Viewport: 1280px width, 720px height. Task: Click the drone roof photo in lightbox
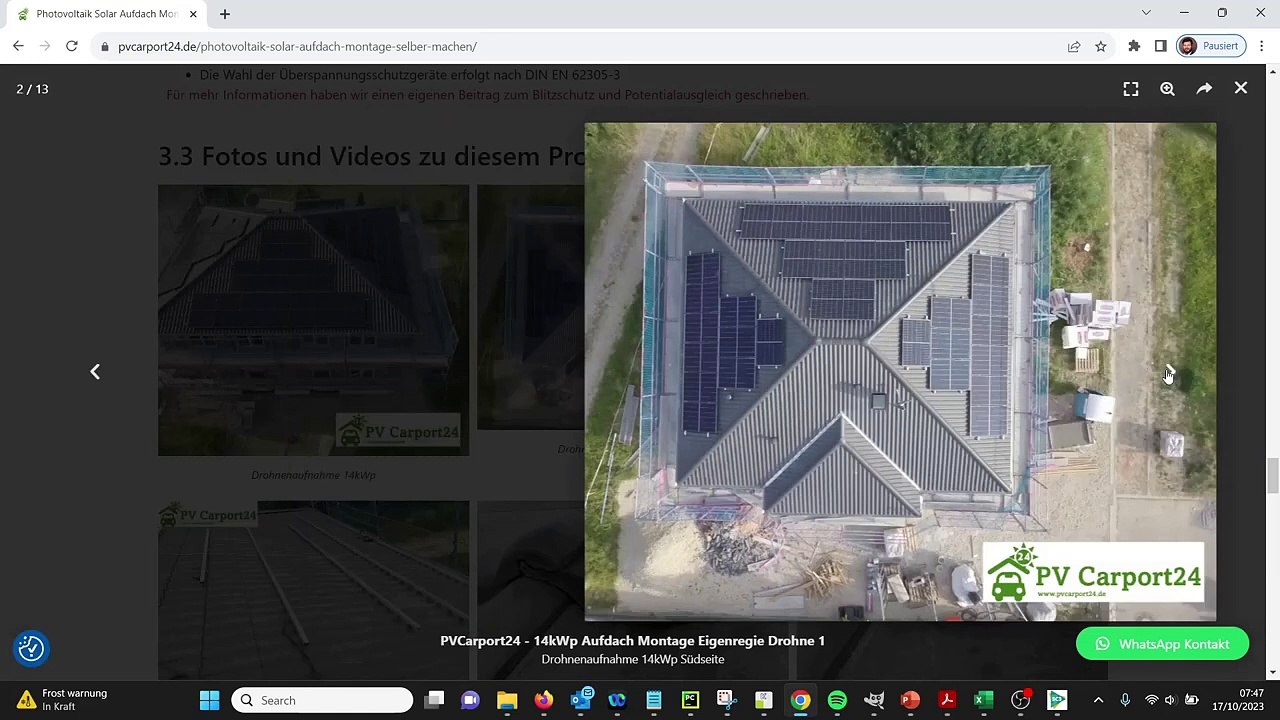pos(900,372)
